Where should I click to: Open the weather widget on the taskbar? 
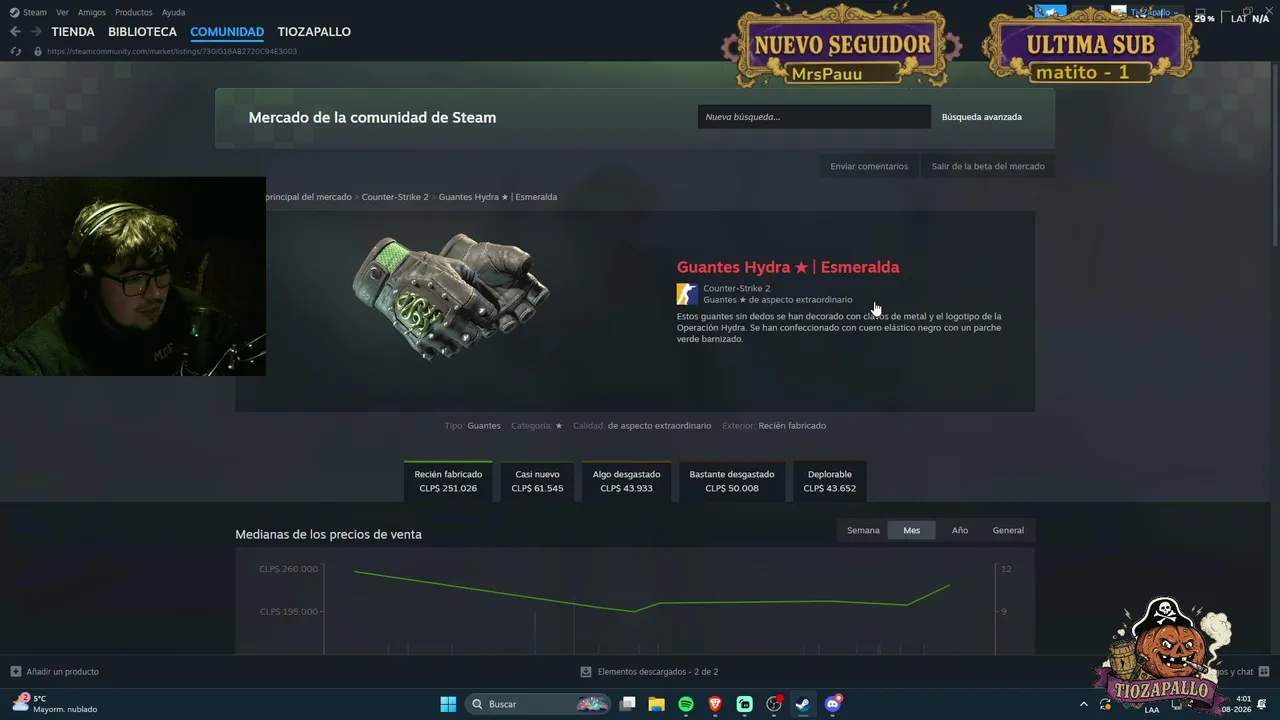(55, 704)
